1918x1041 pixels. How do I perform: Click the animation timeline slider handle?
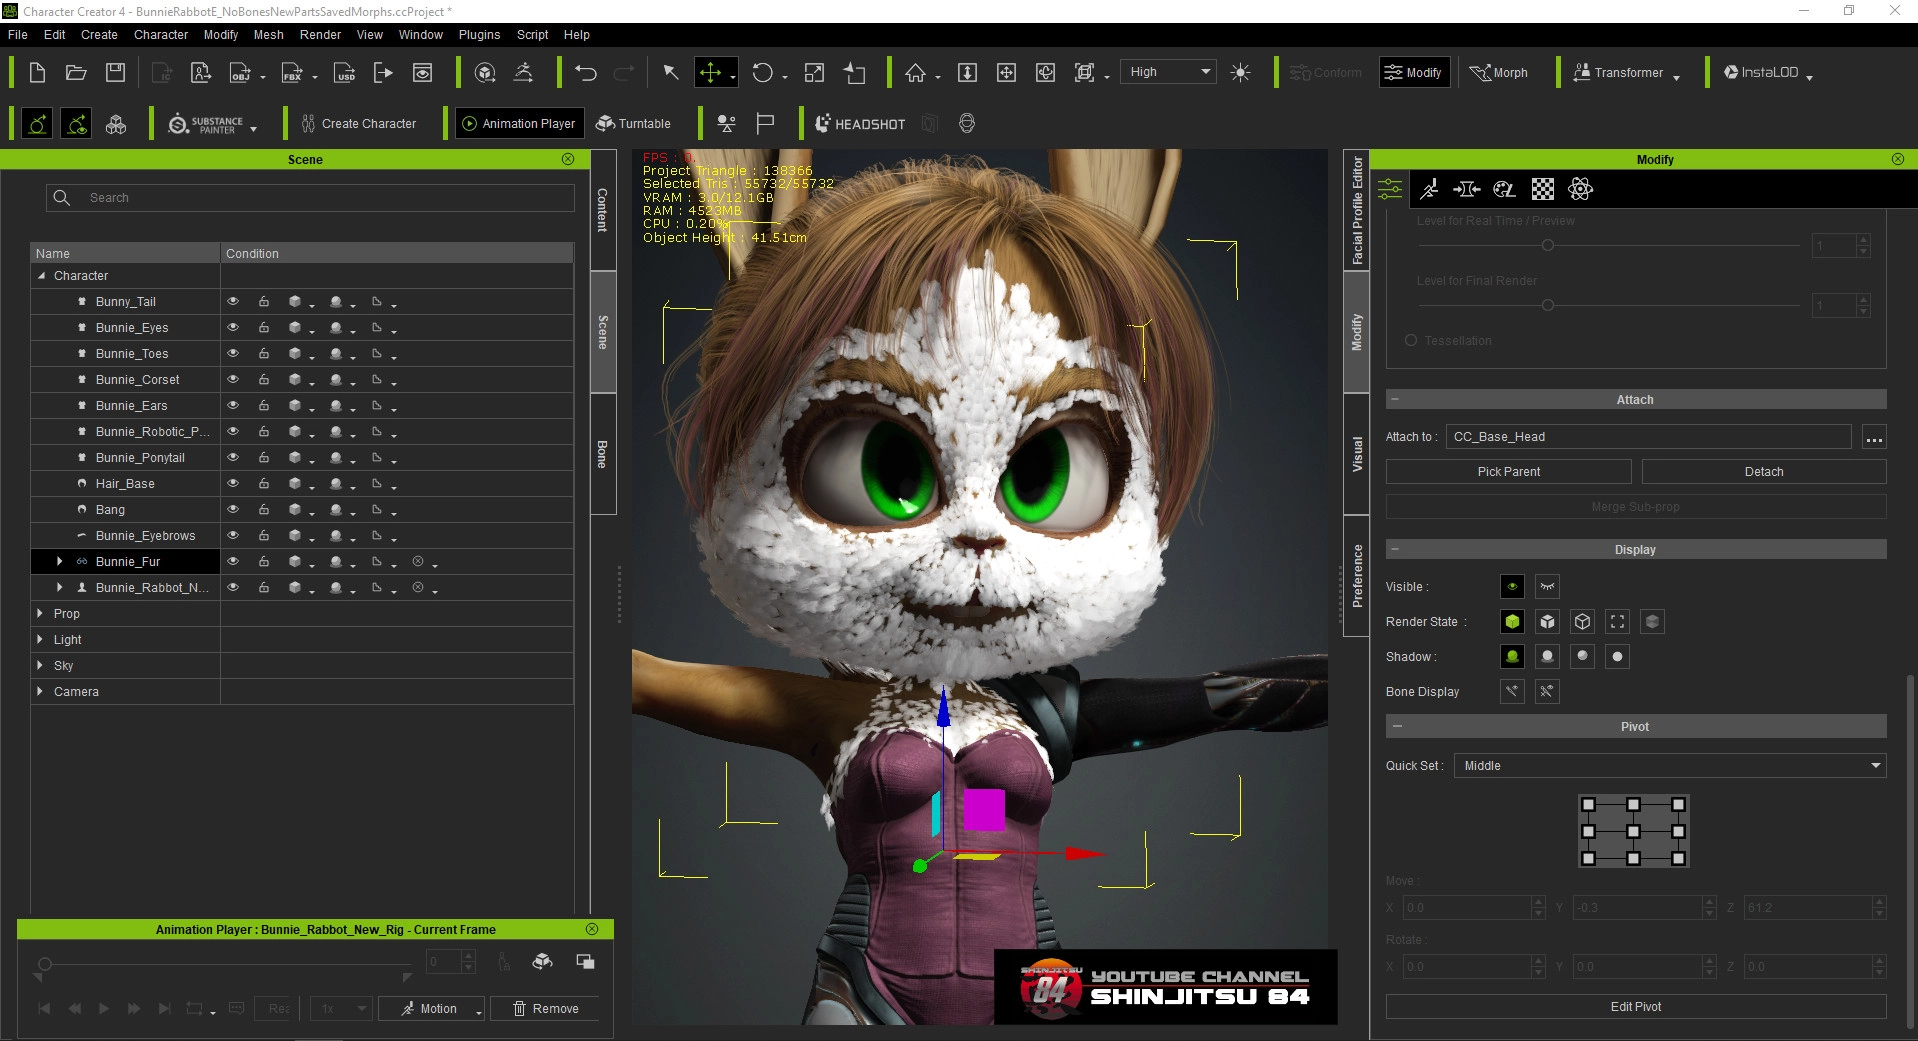coord(44,964)
